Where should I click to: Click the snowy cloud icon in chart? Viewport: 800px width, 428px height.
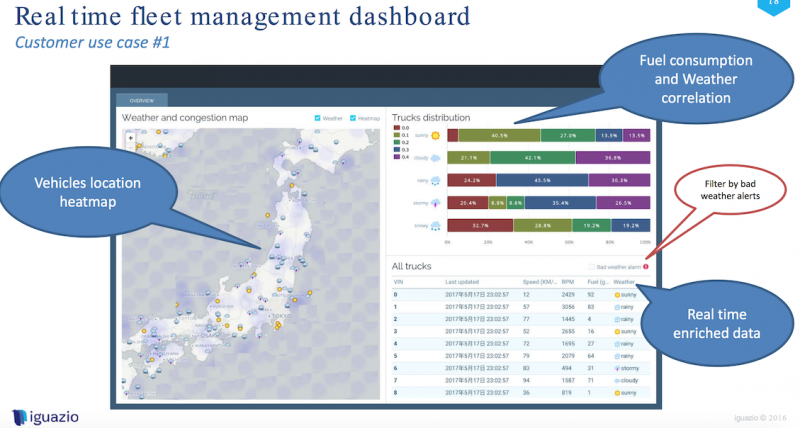437,226
